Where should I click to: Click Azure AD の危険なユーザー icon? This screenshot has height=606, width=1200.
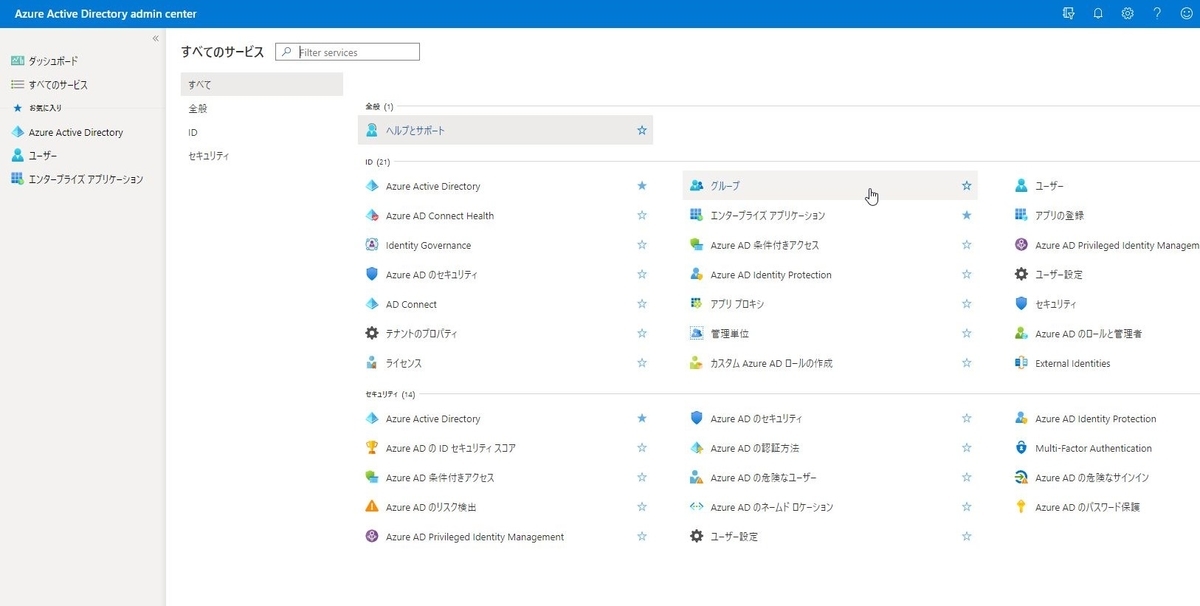(697, 478)
